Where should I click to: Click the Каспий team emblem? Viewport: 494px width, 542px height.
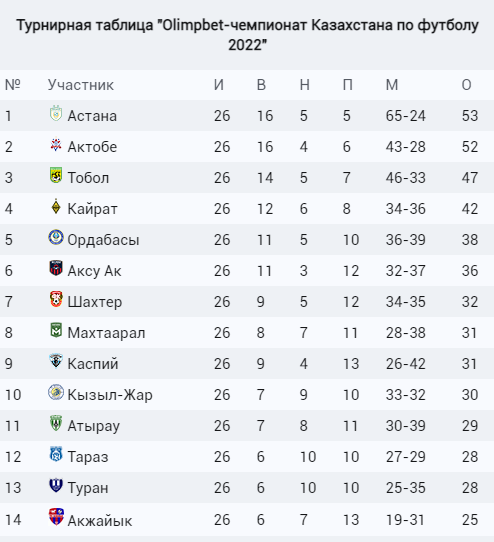pos(56,361)
